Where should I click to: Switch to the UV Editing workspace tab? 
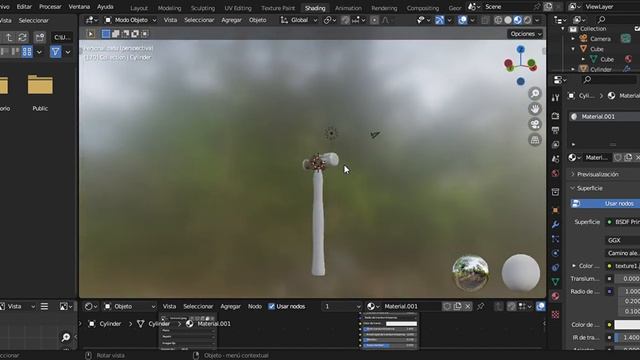[x=238, y=8]
